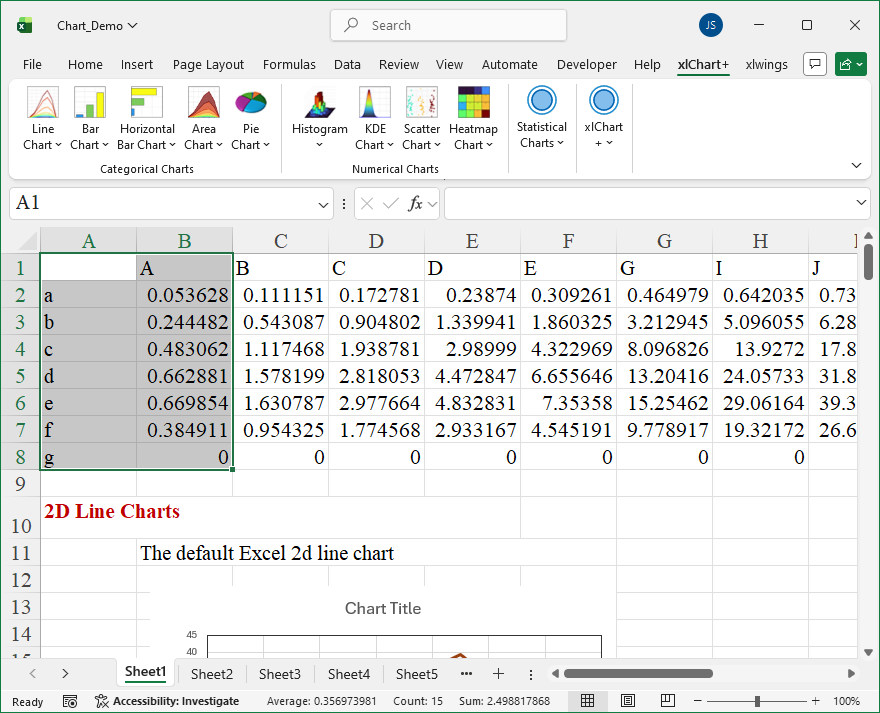Viewport: 880px width, 713px height.
Task: Click the Insert Function fx icon
Action: (x=415, y=203)
